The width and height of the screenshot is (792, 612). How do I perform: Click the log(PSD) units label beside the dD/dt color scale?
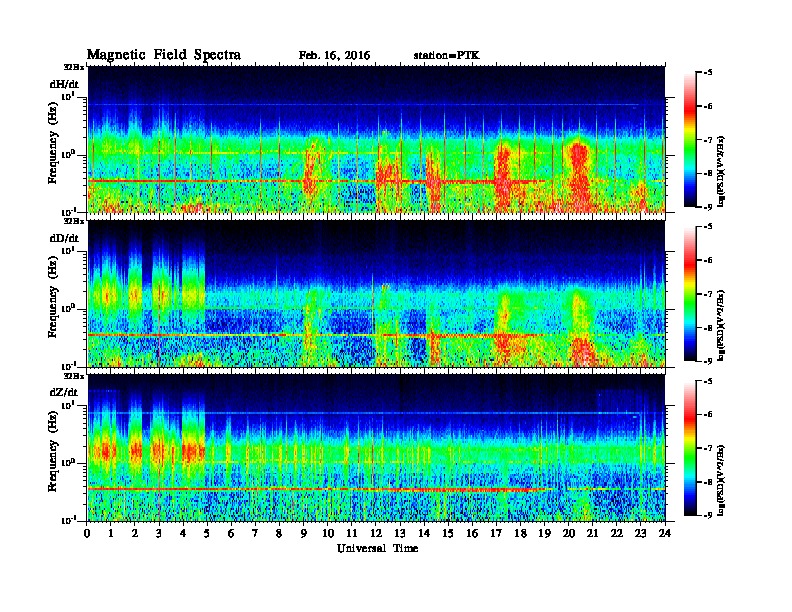point(722,325)
